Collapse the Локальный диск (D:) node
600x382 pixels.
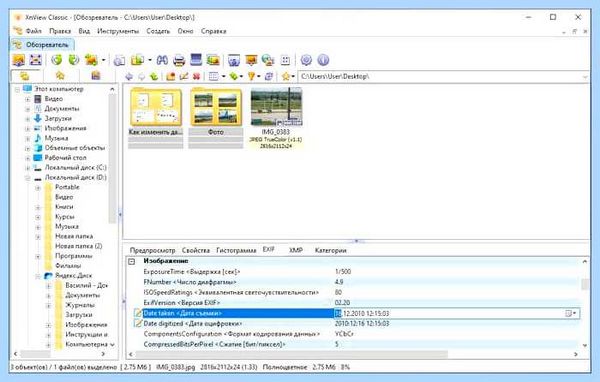(x=28, y=178)
